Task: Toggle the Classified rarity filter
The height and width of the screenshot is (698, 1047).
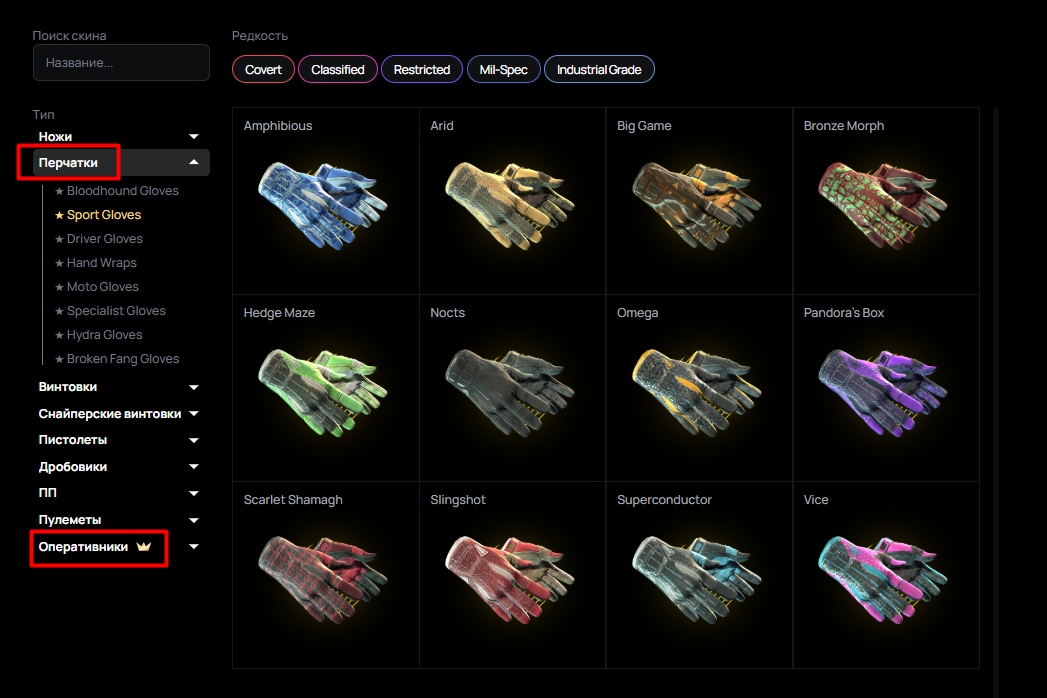Action: 338,69
